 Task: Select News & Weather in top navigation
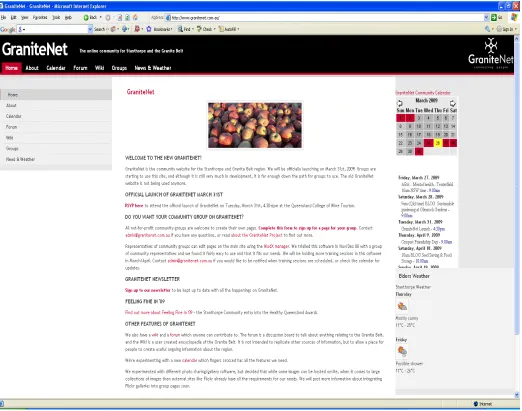click(153, 68)
